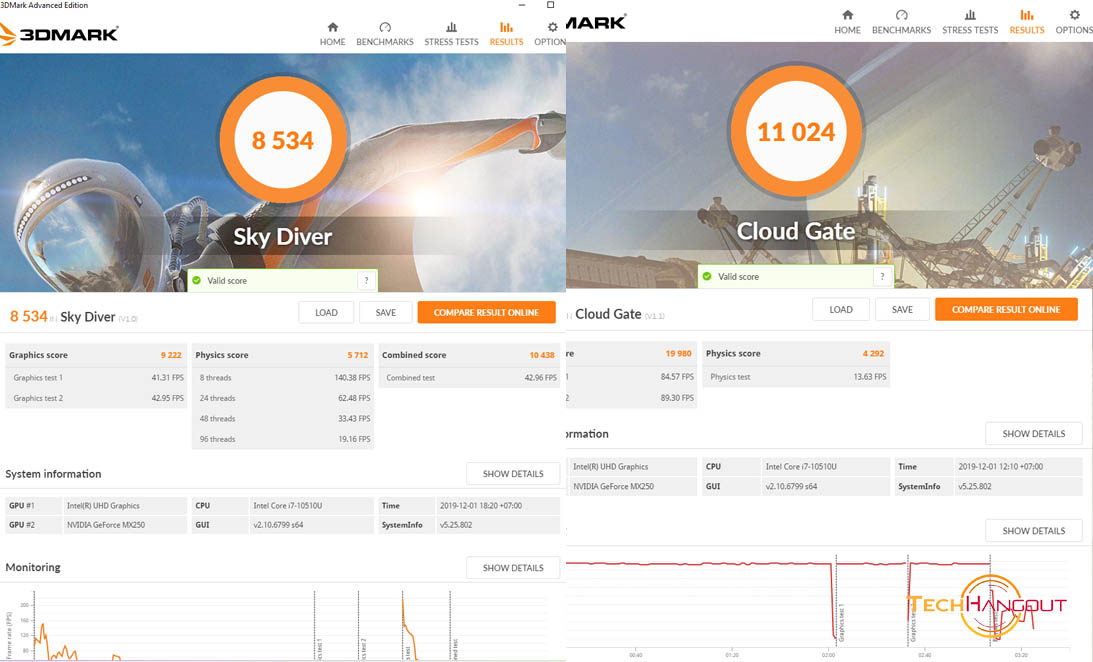Select Results tab in the Sky Diver window
Viewport: 1093px width, 662px height.
(x=506, y=33)
